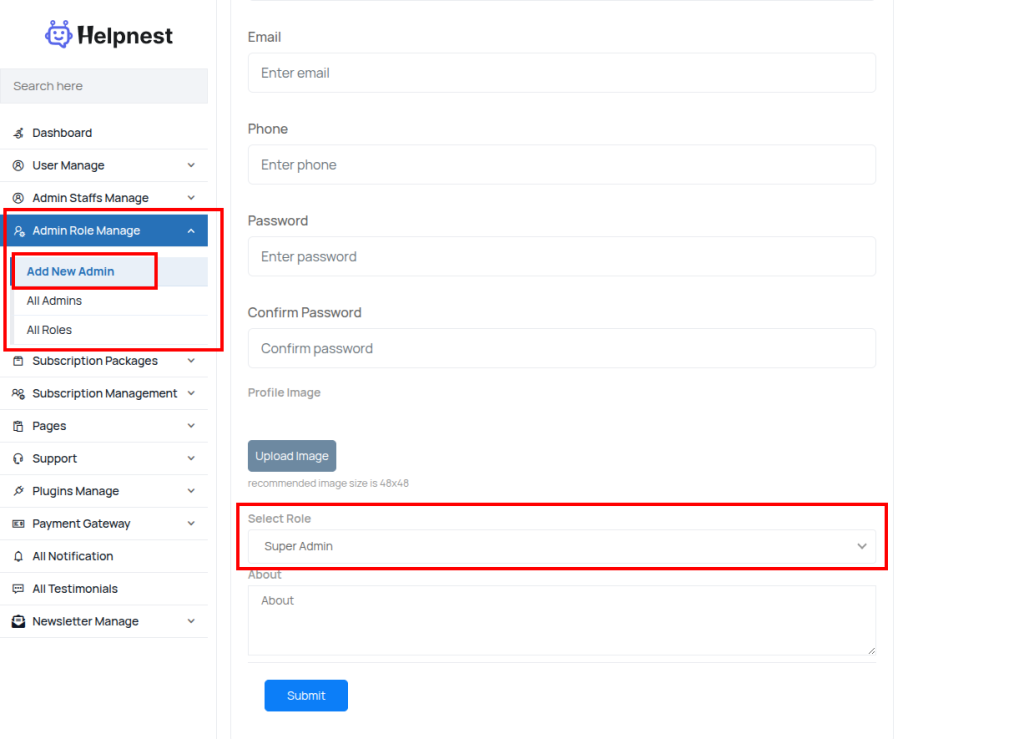Screen dimensions: 1024x739
Task: Click the Pages document icon
Action: coord(18,426)
